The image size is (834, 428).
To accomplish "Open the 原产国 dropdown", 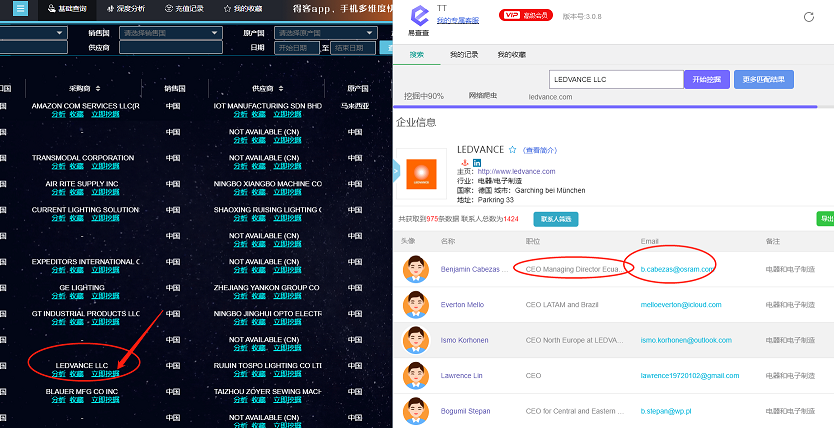I will click(326, 33).
